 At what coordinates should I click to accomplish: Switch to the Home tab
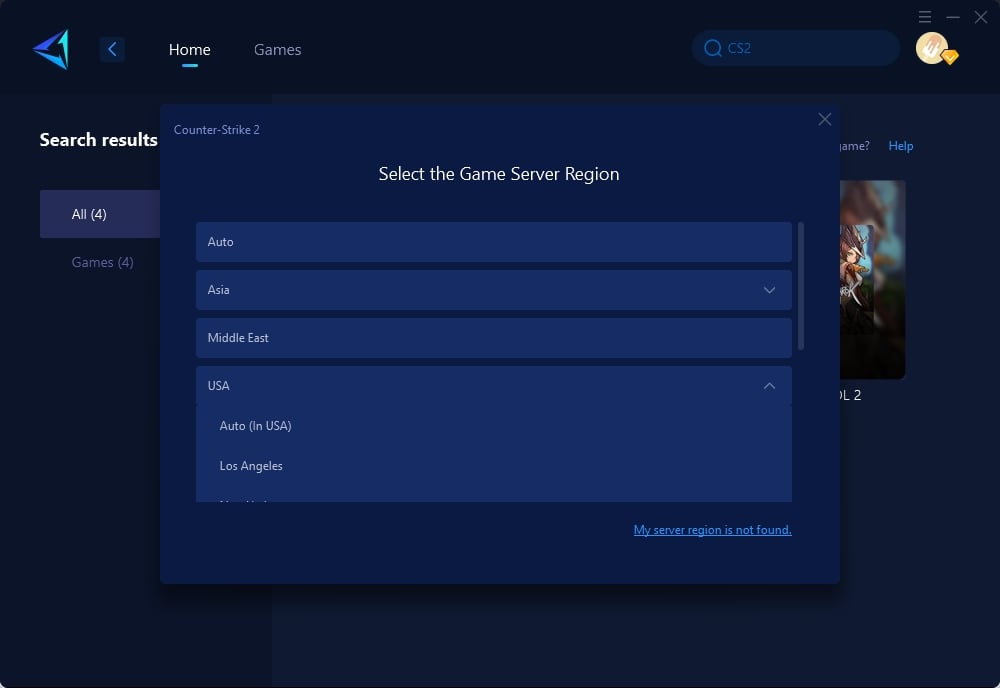click(189, 50)
